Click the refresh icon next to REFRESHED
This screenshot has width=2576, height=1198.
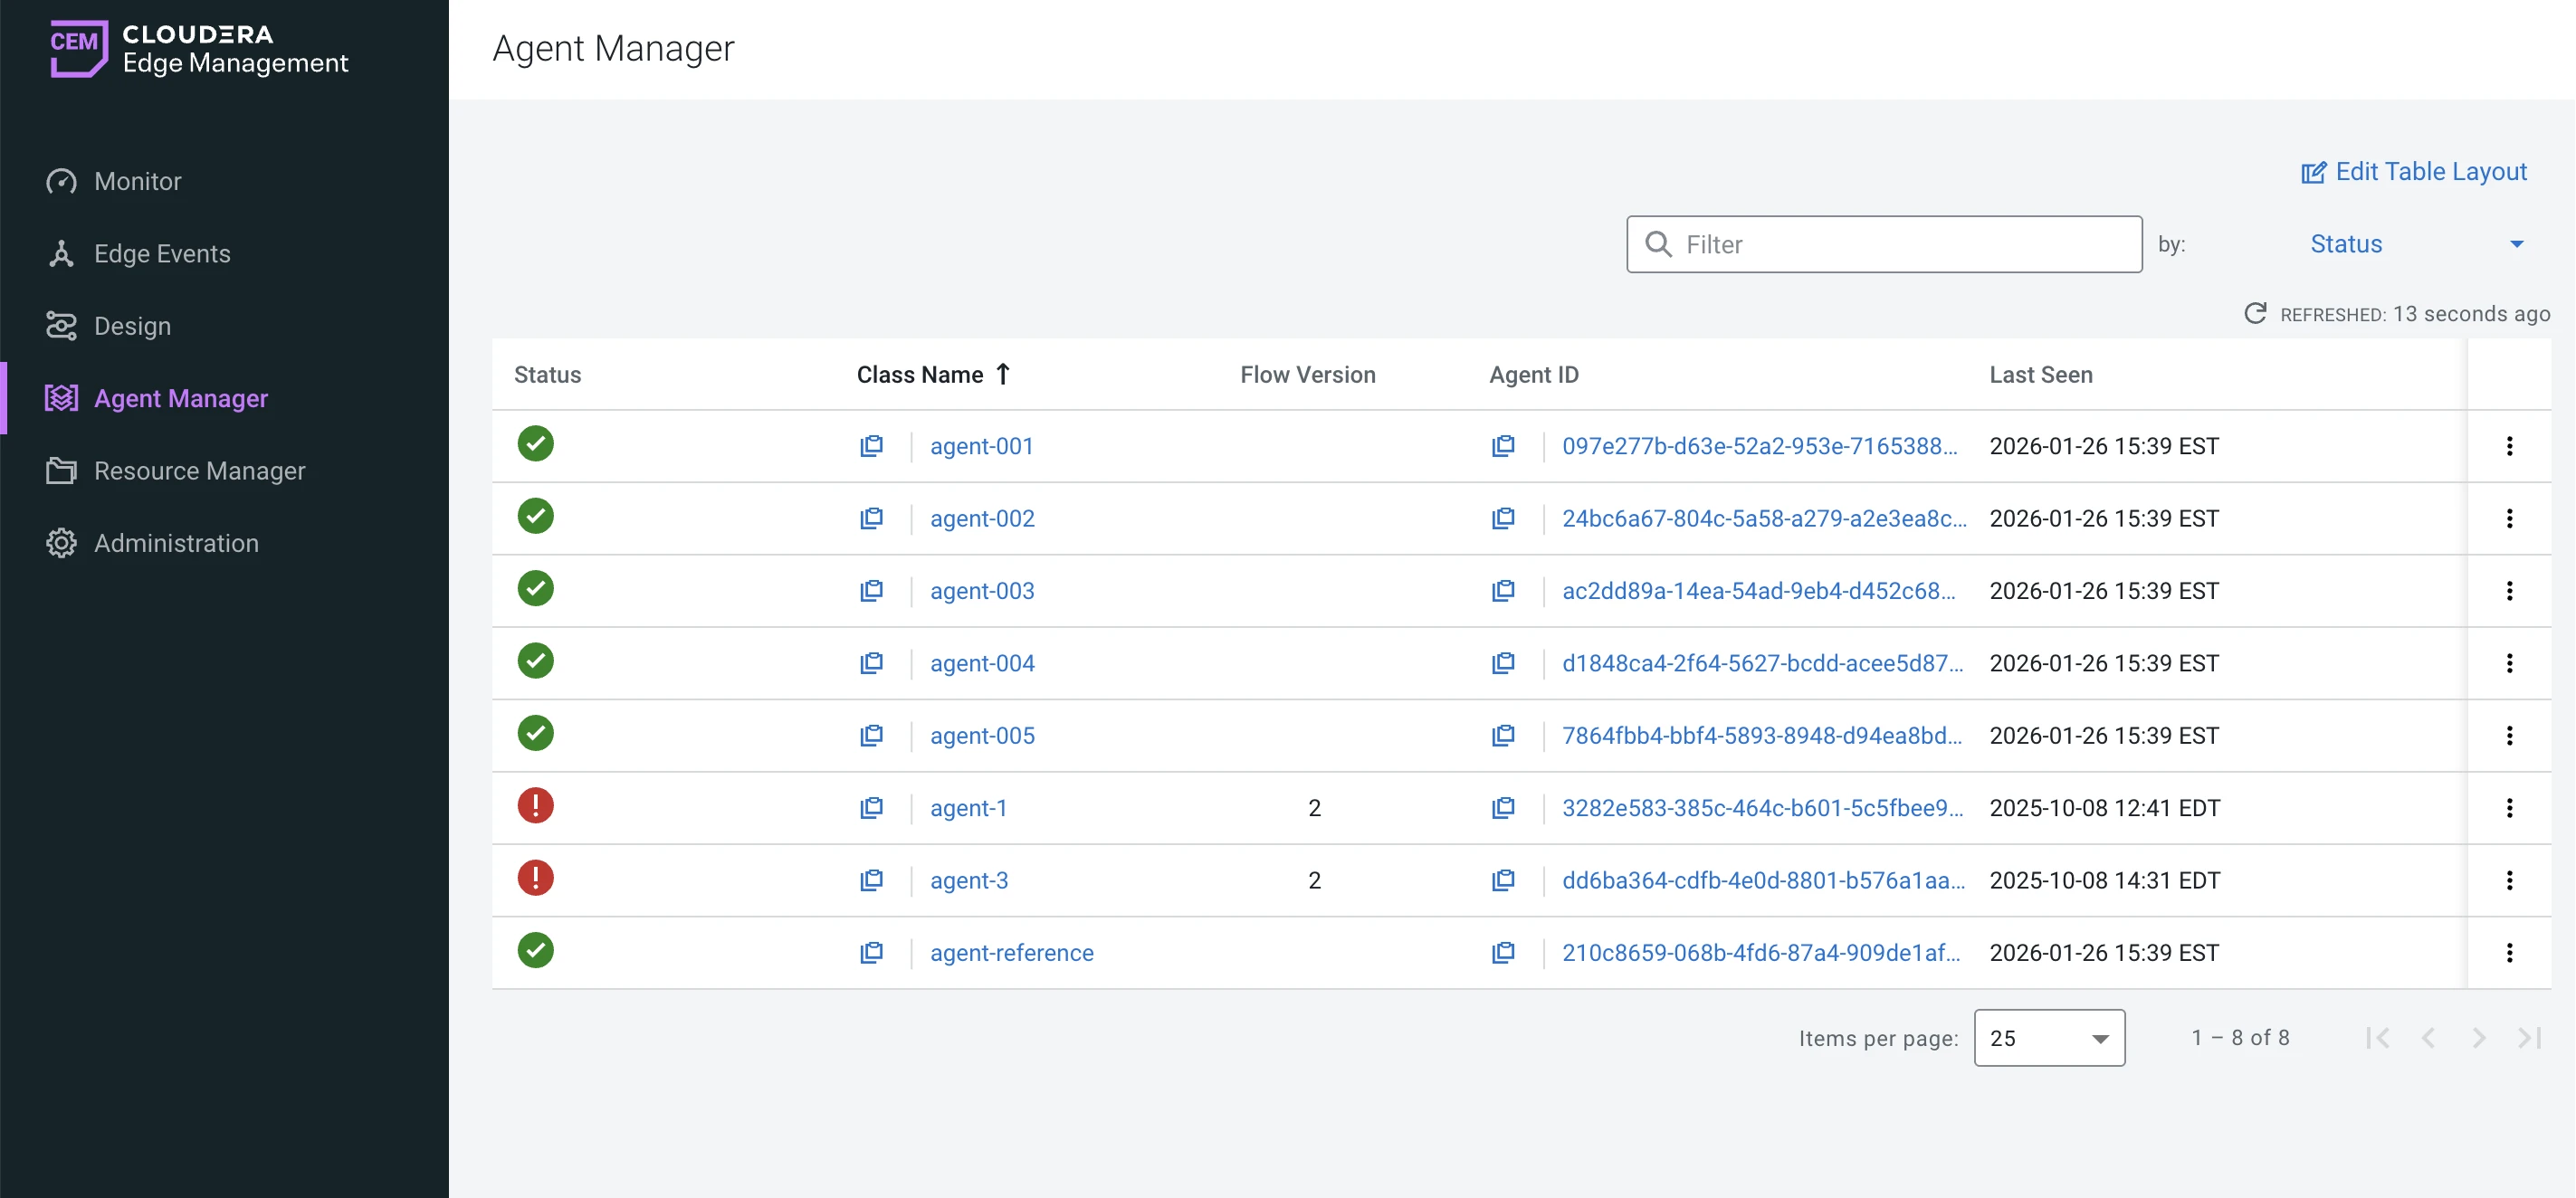[2254, 314]
